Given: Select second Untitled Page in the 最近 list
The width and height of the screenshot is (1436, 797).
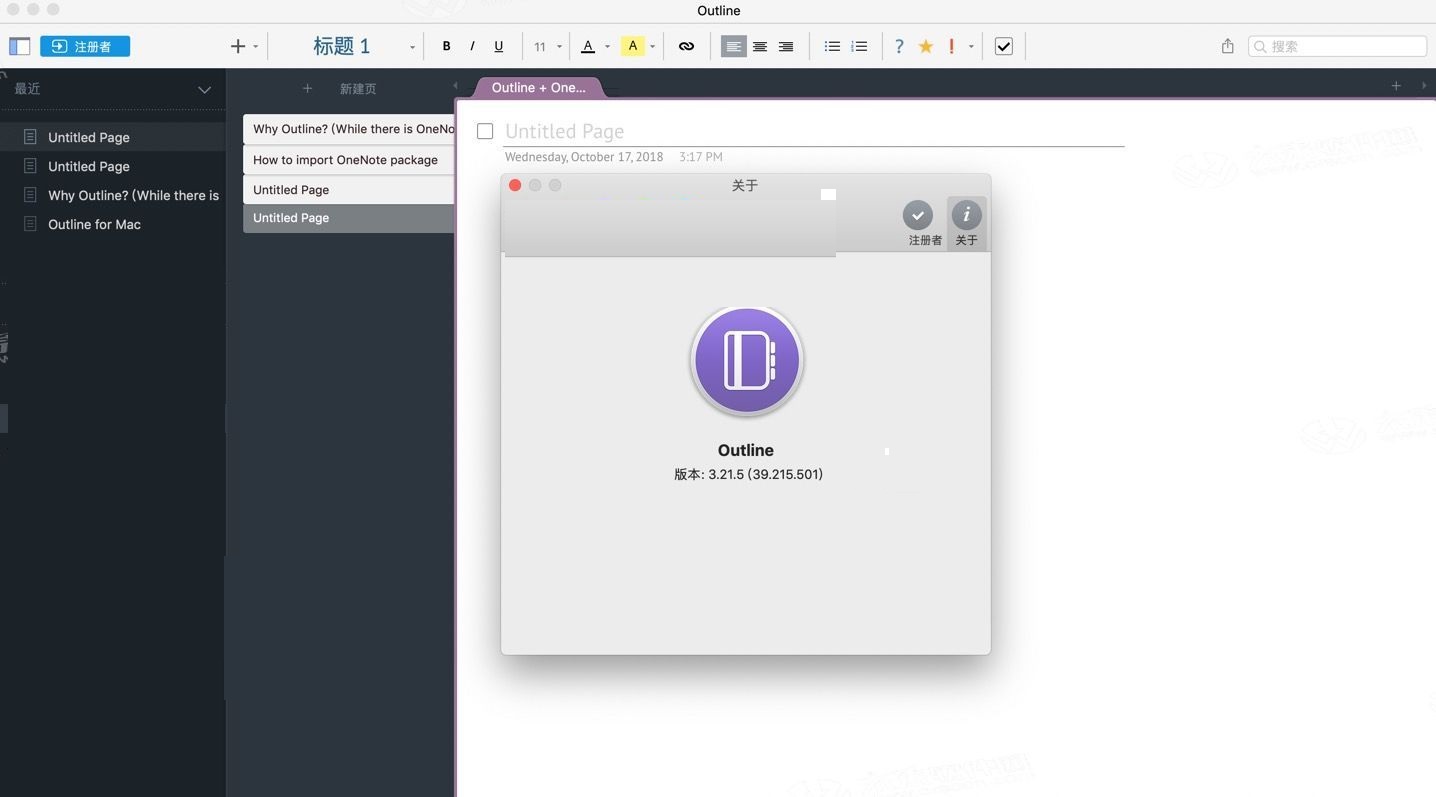Looking at the screenshot, I should pyautogui.click(x=112, y=166).
